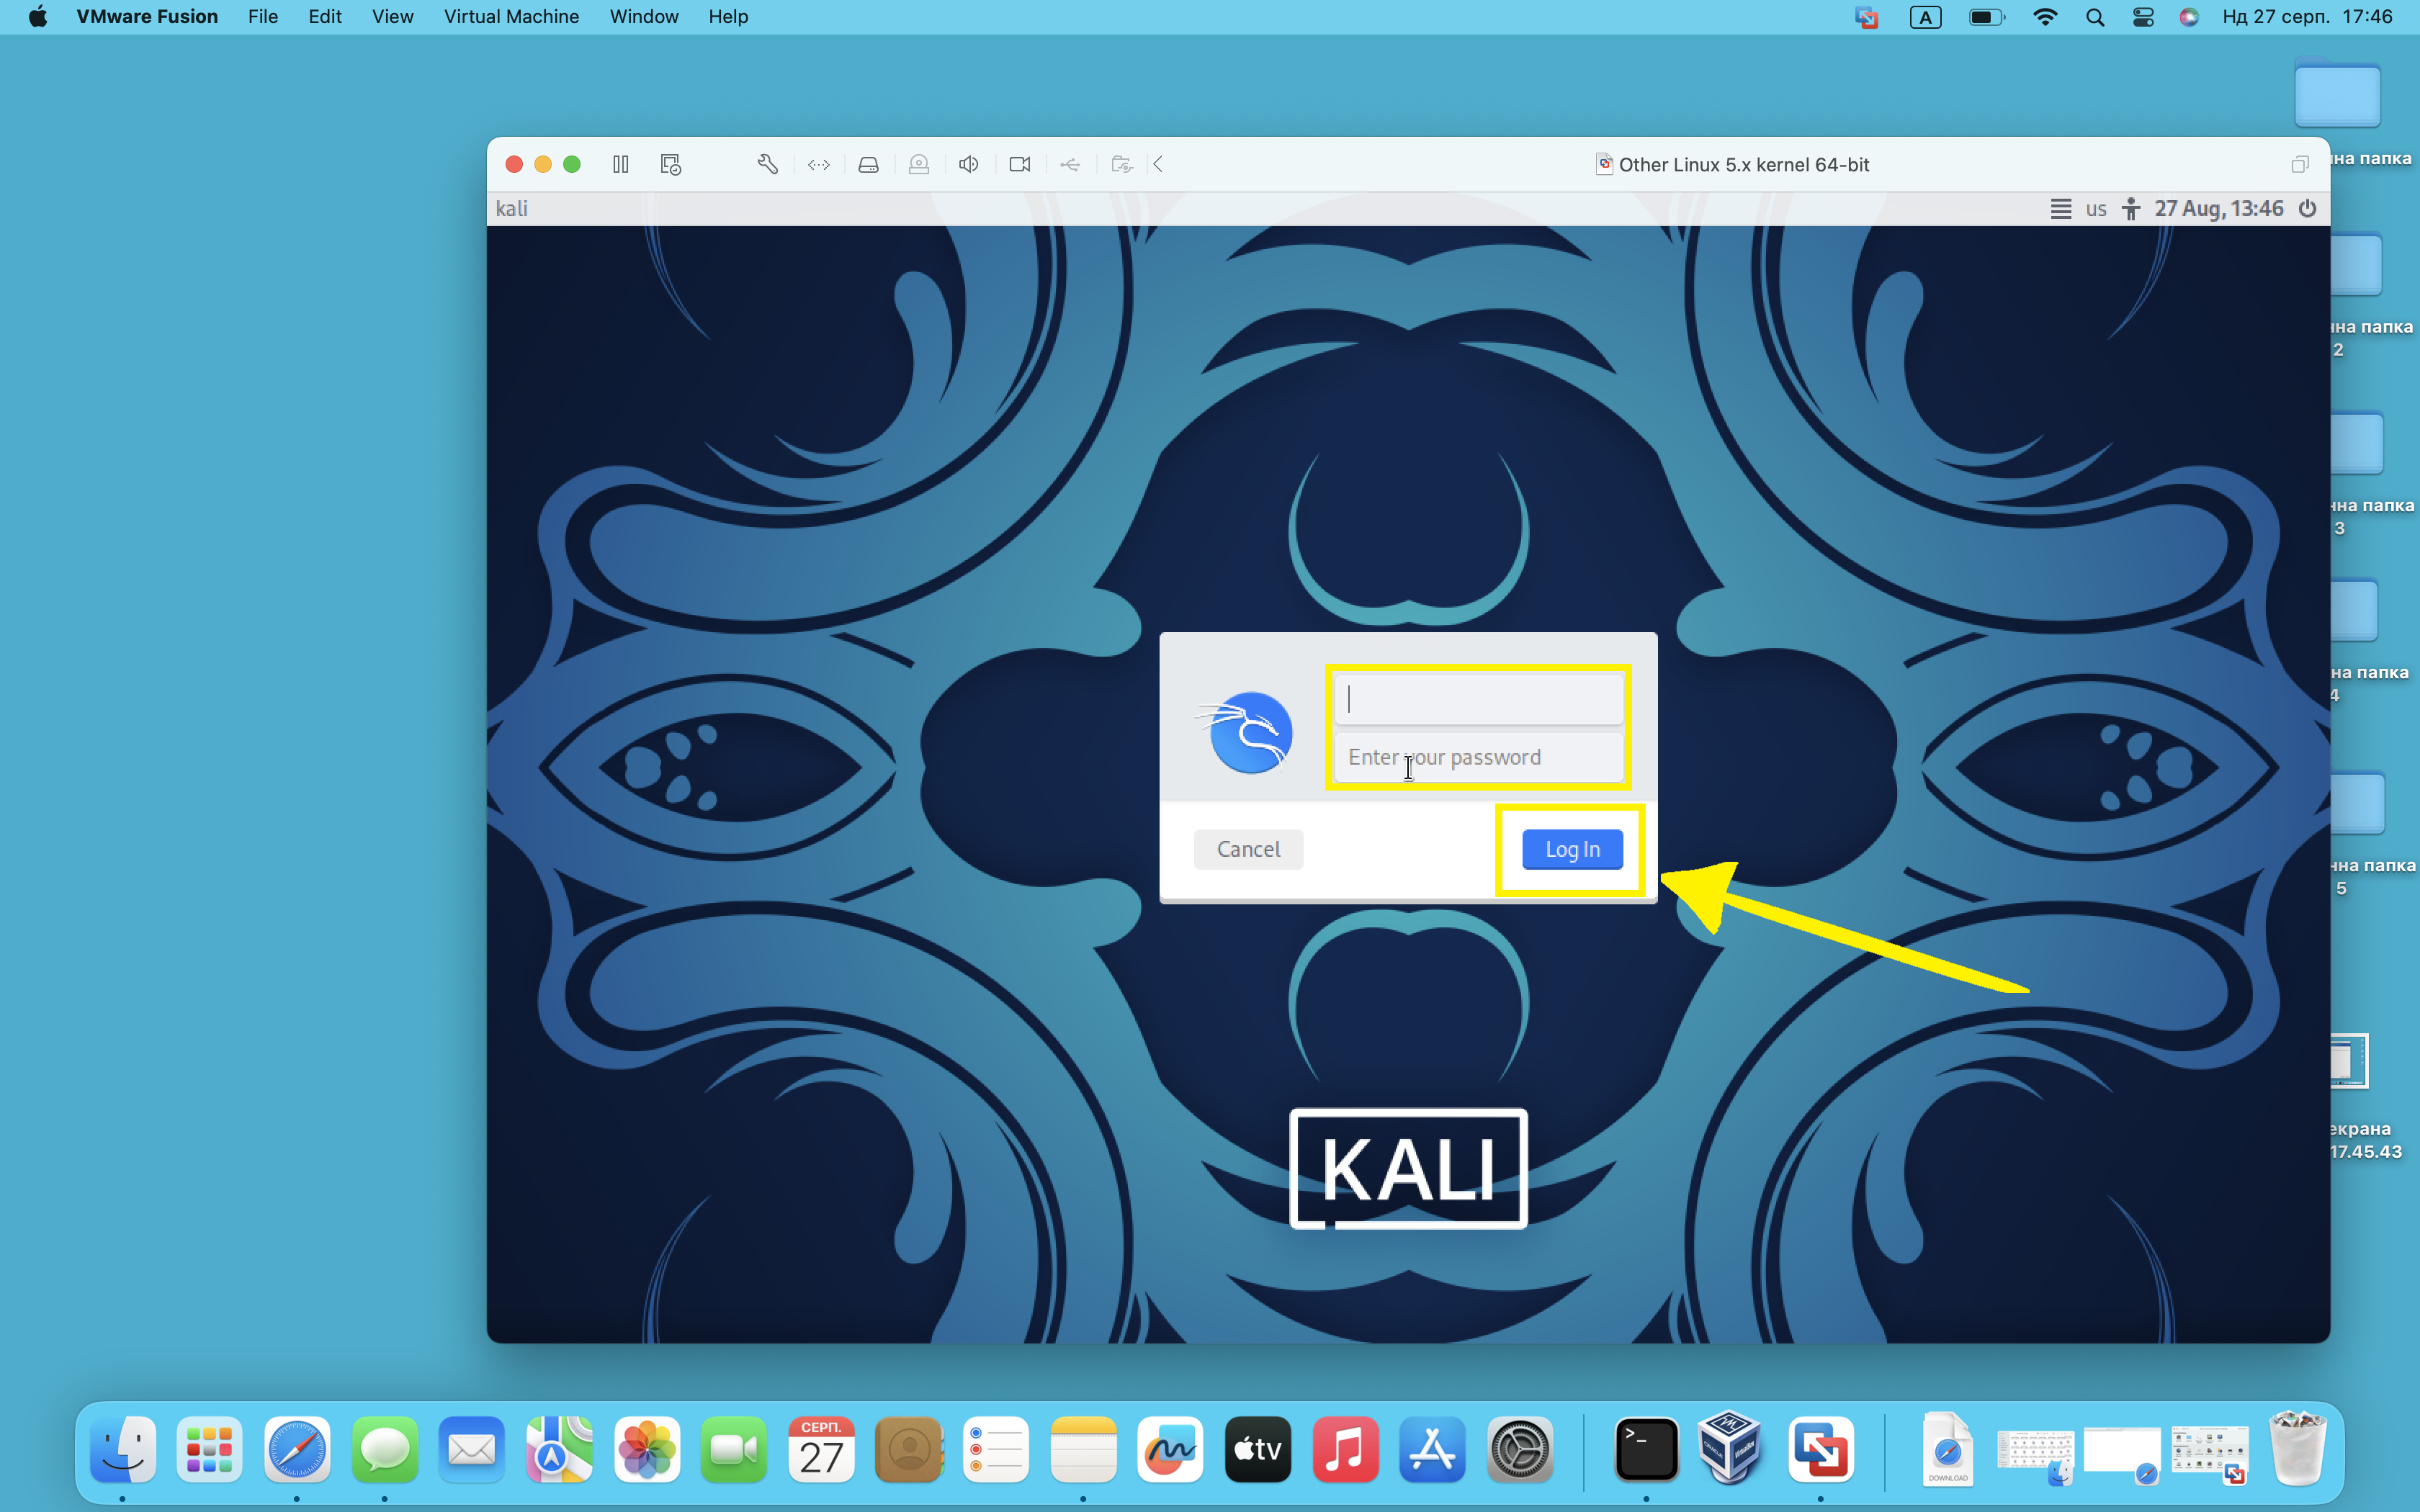Open the View menu
Viewport: 2420px width, 1512px height.
392,17
